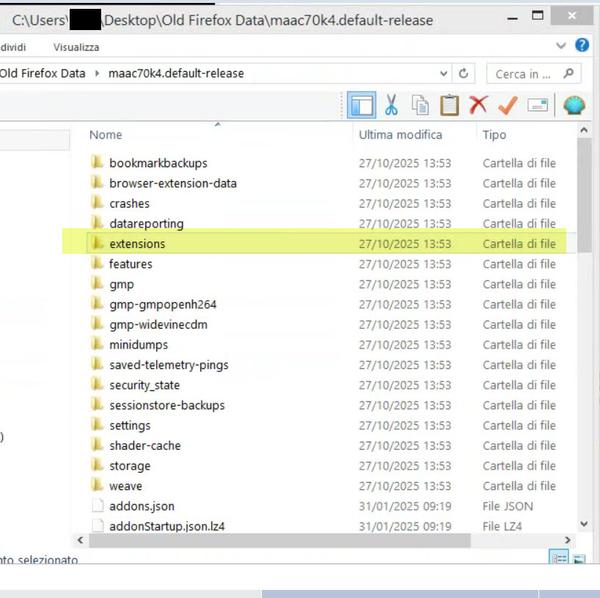This screenshot has height=598, width=600.
Task: Switch to large icons view in status bar
Action: tap(579, 559)
